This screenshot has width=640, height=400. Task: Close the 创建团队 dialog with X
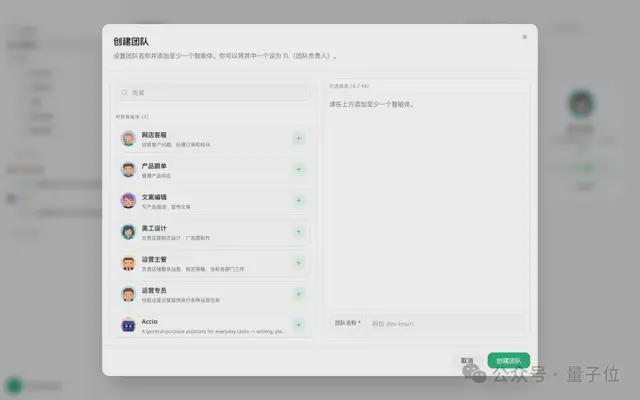click(525, 37)
